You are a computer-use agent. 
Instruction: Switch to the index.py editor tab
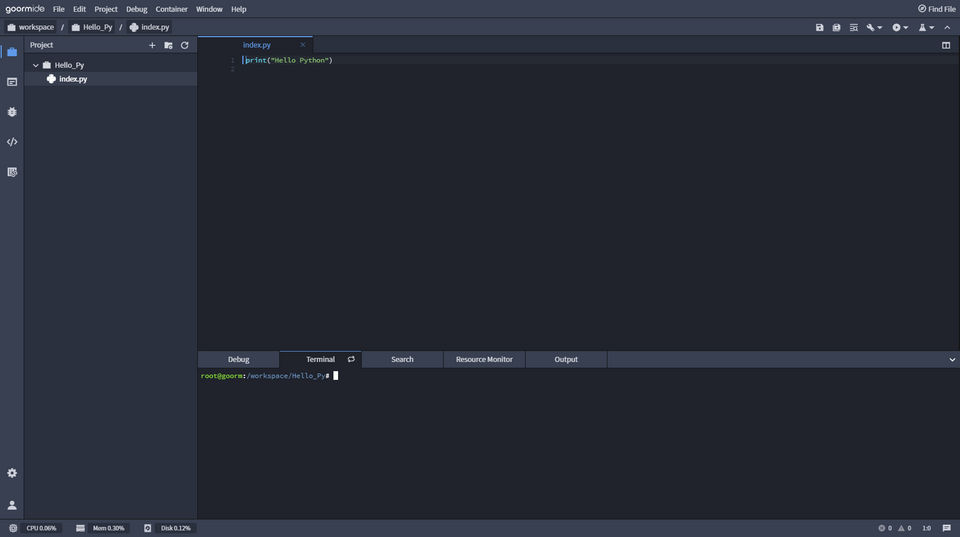257,45
